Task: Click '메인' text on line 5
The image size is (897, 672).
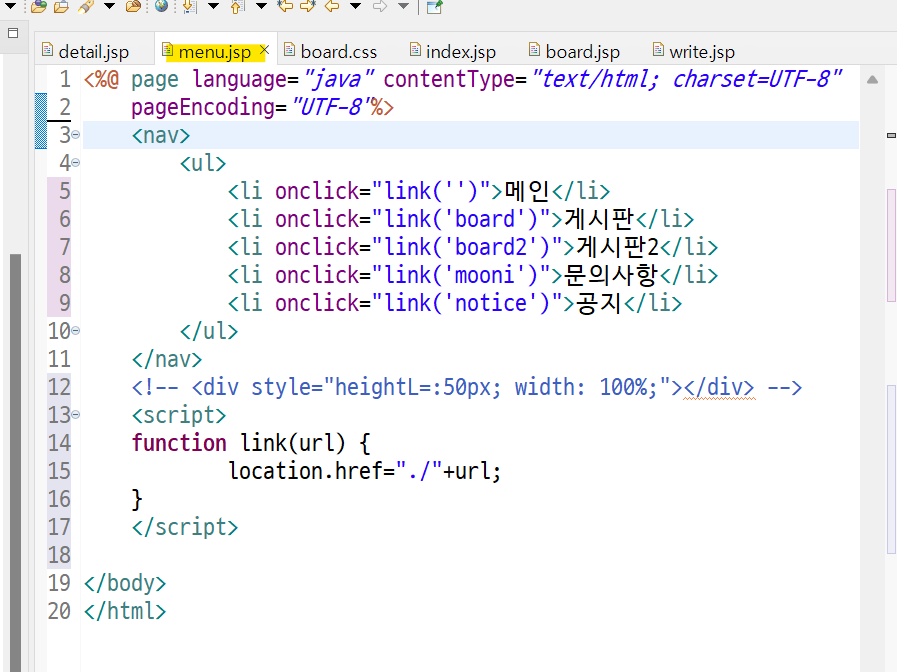Action: (x=527, y=191)
